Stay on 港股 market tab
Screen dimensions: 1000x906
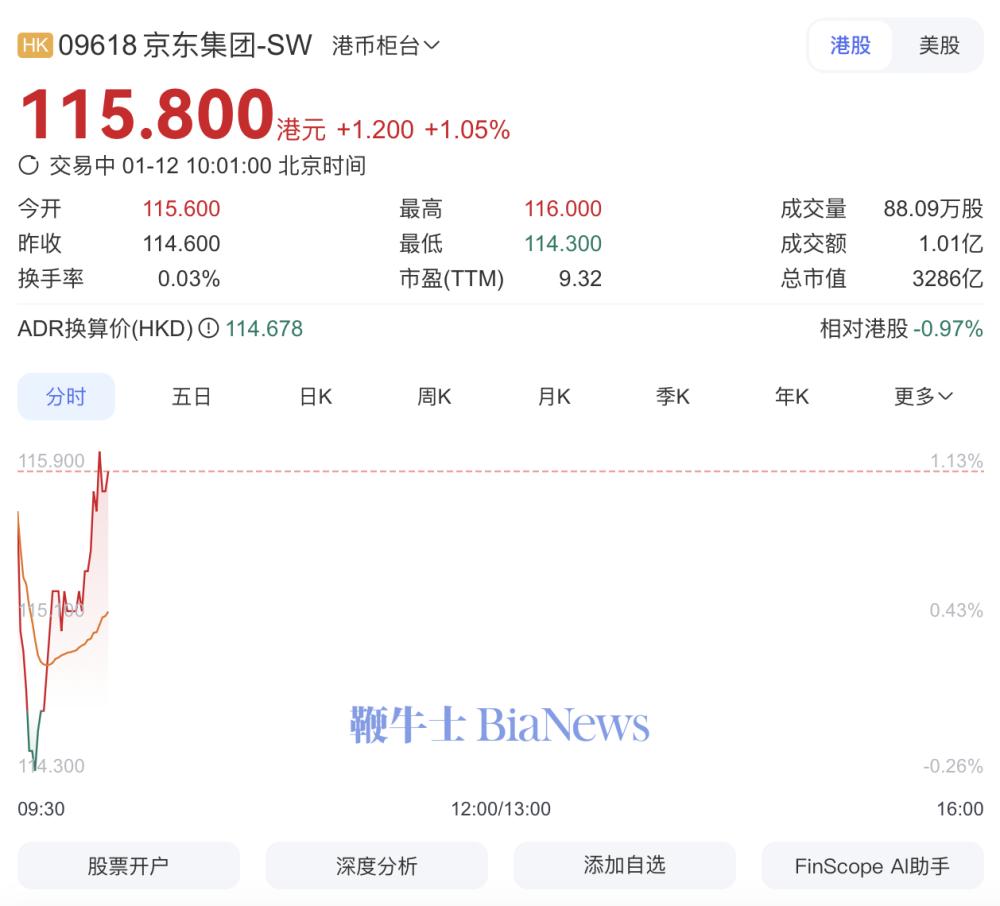tap(851, 46)
